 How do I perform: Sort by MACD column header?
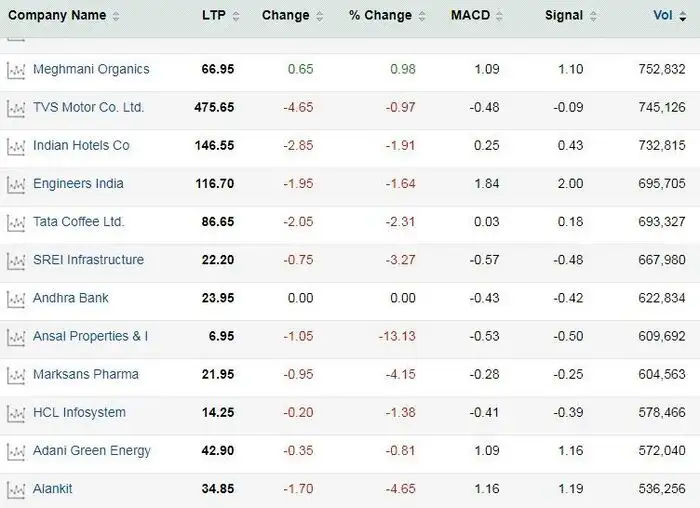470,15
